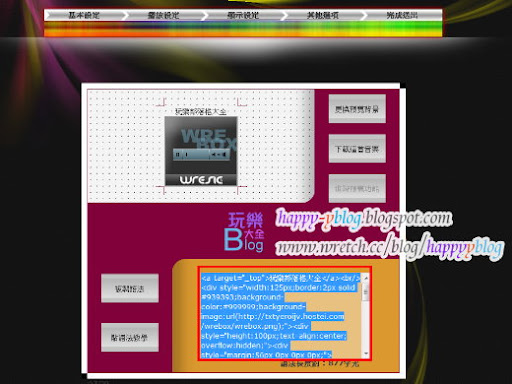Screen dimensions: 512x384
Task: Click the 玩樂Blog大全 logo
Action: pyautogui.click(x=244, y=232)
